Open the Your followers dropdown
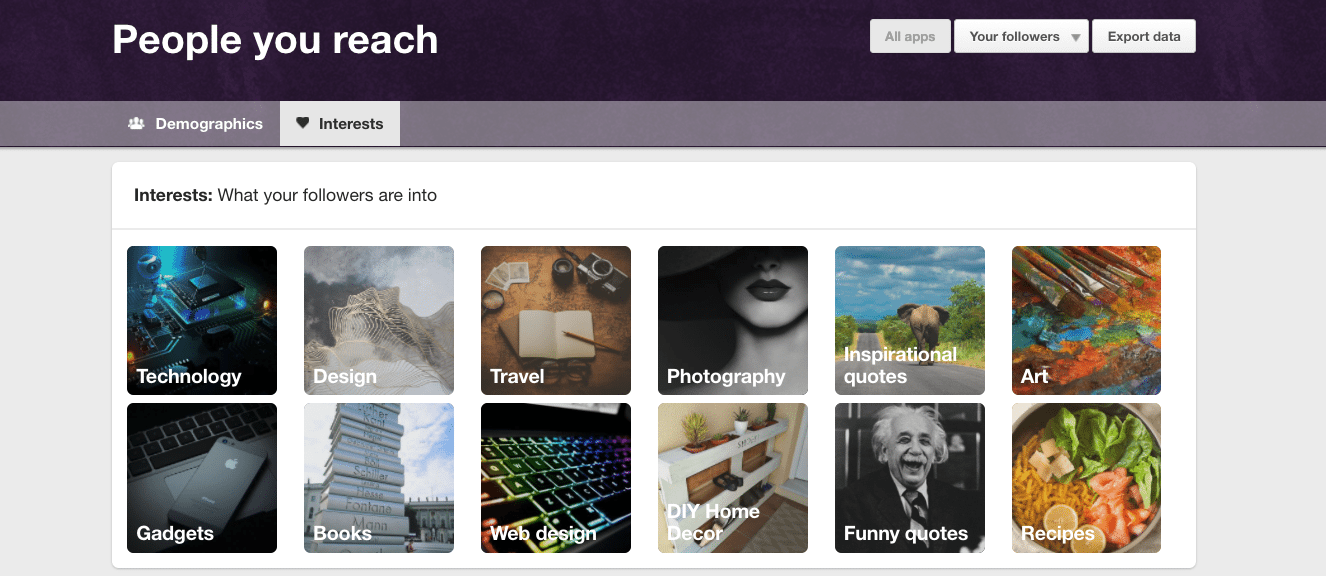The width and height of the screenshot is (1326, 576). point(1013,35)
